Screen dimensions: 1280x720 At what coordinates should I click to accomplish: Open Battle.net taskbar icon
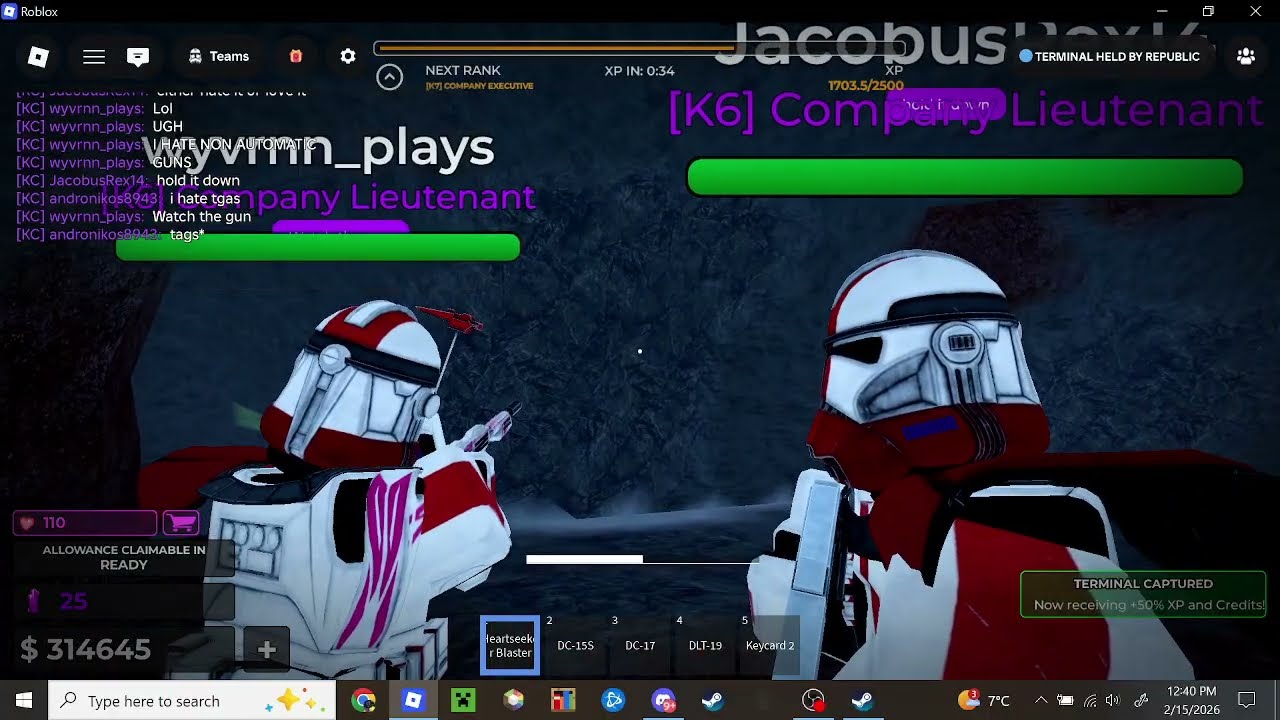tap(613, 701)
